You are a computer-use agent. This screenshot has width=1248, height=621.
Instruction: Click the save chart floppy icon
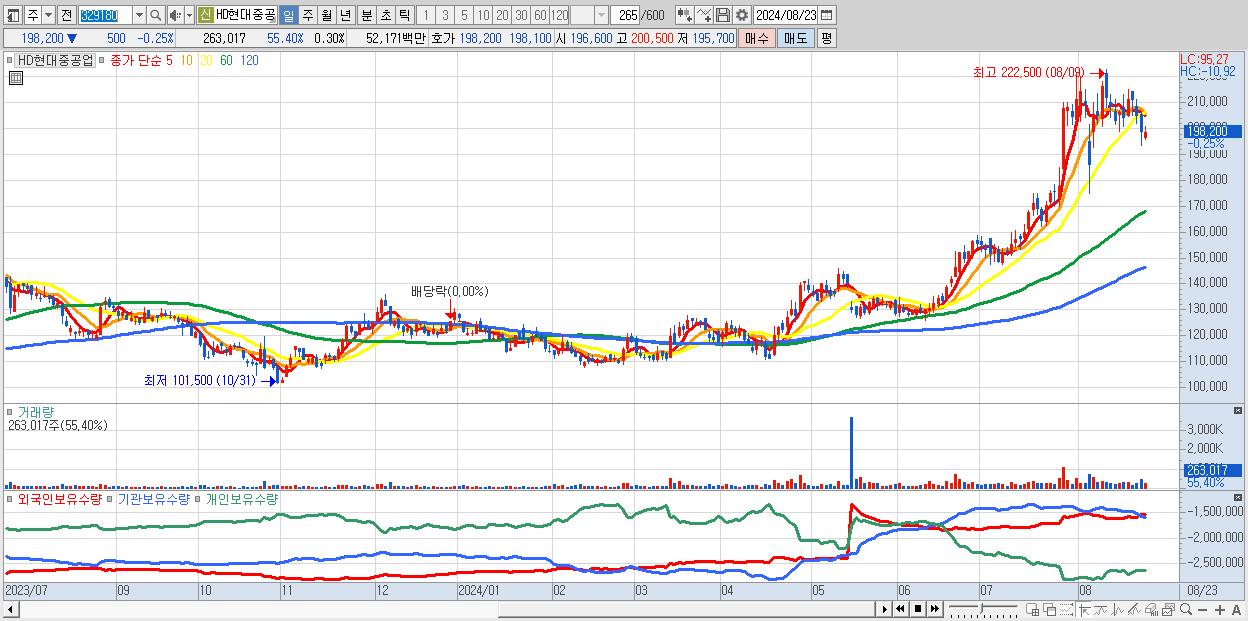pos(723,15)
